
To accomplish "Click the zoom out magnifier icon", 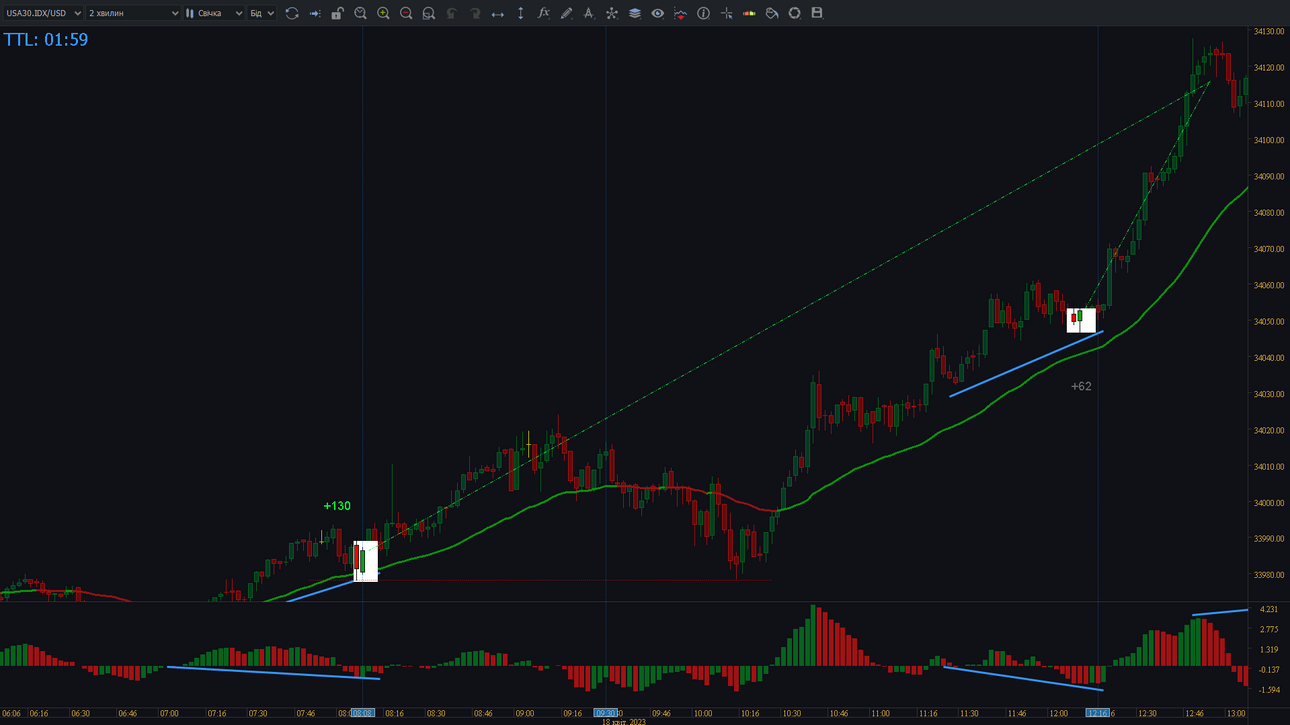I will point(406,13).
